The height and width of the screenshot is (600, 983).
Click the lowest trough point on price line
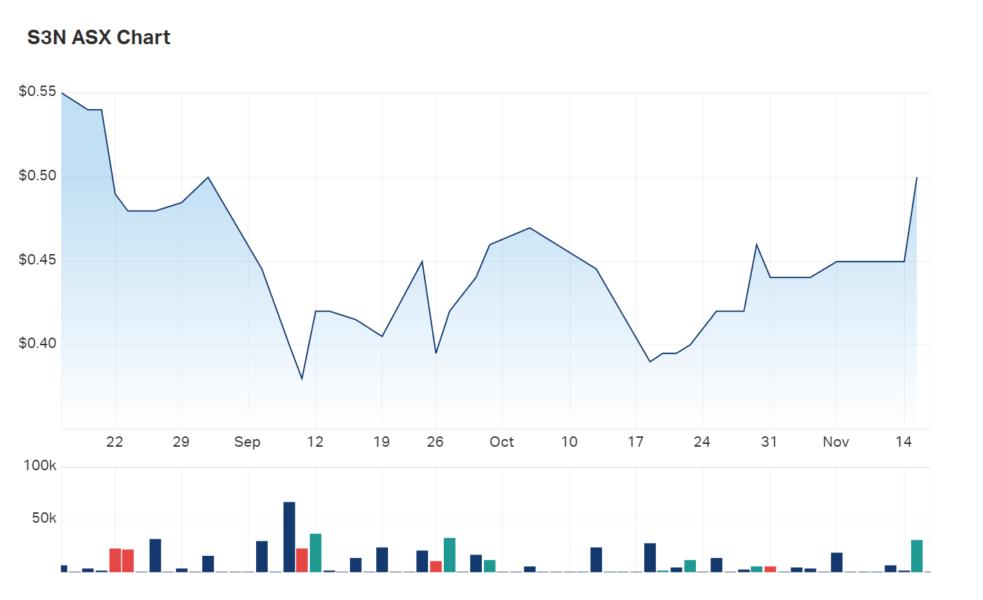click(302, 379)
